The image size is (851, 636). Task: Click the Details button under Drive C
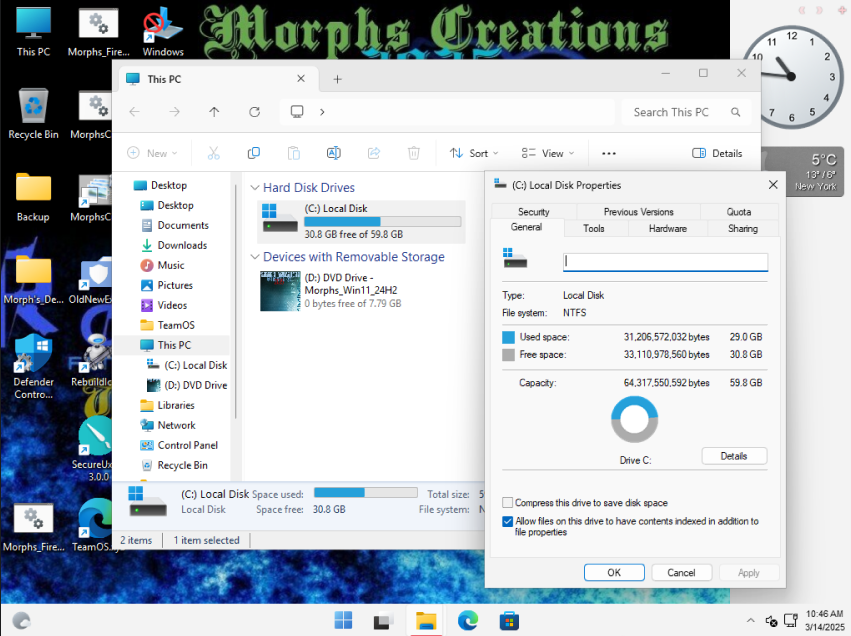[x=734, y=456]
